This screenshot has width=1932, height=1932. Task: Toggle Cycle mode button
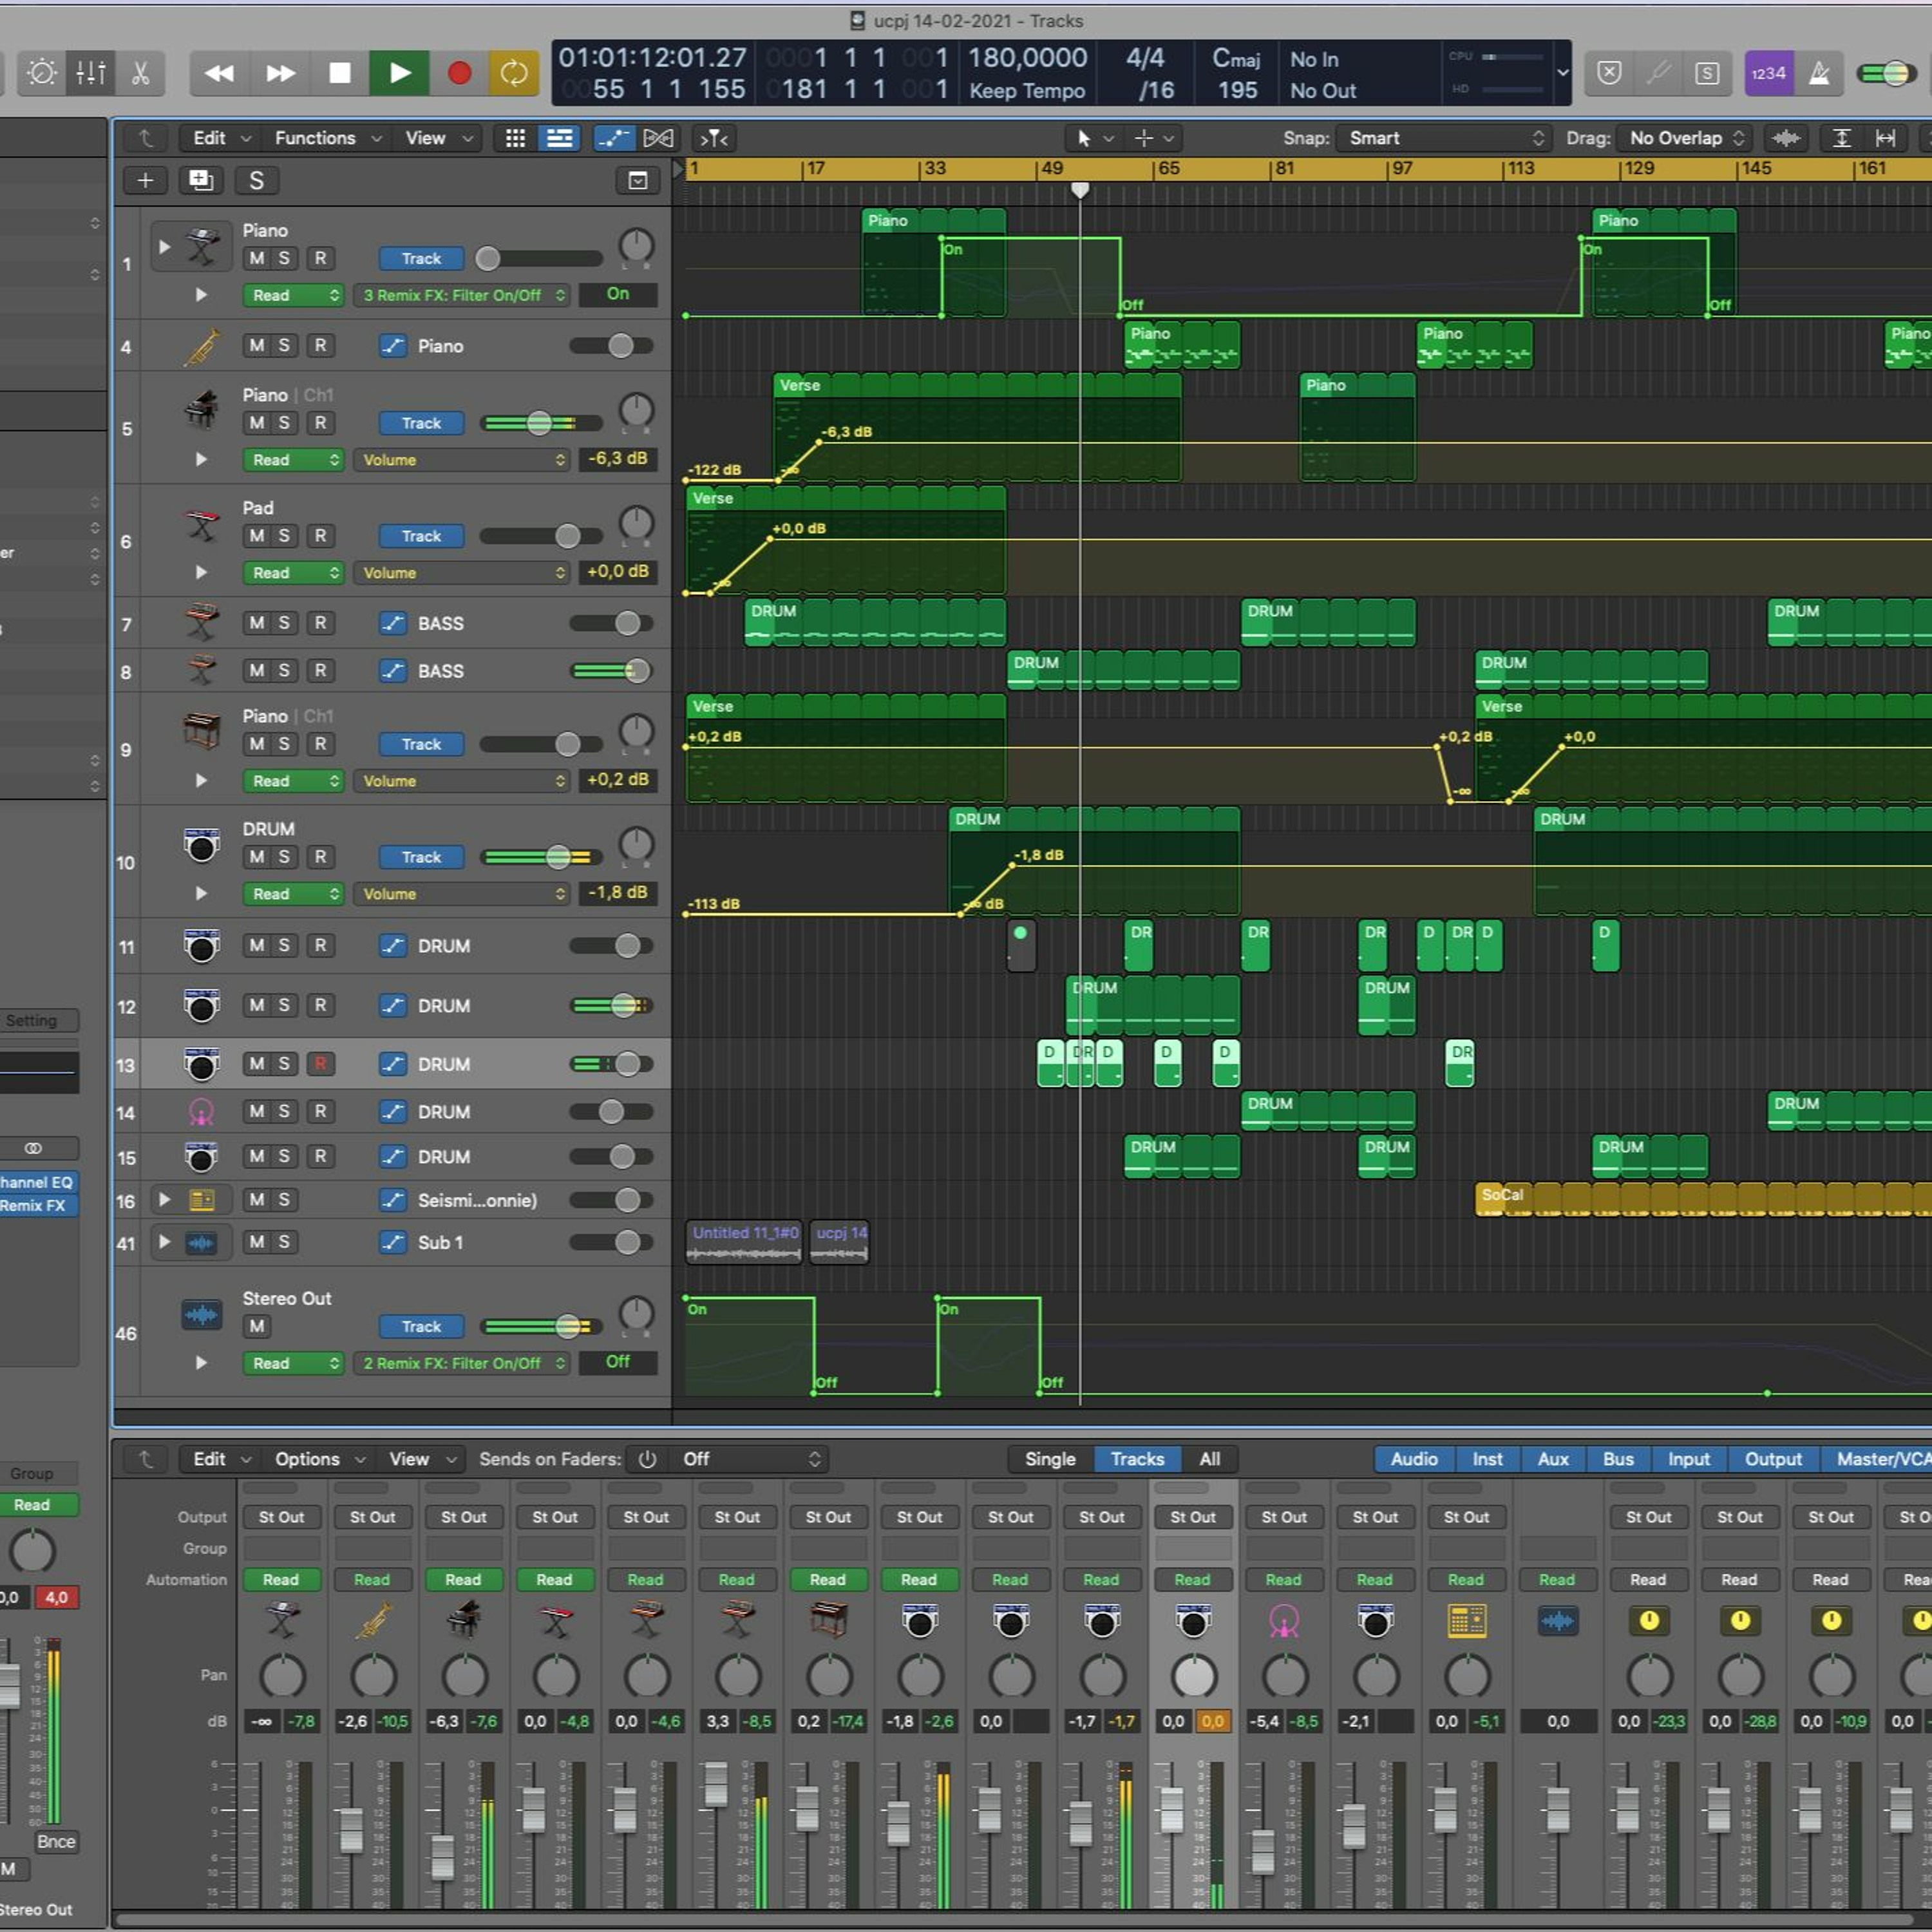pyautogui.click(x=513, y=73)
